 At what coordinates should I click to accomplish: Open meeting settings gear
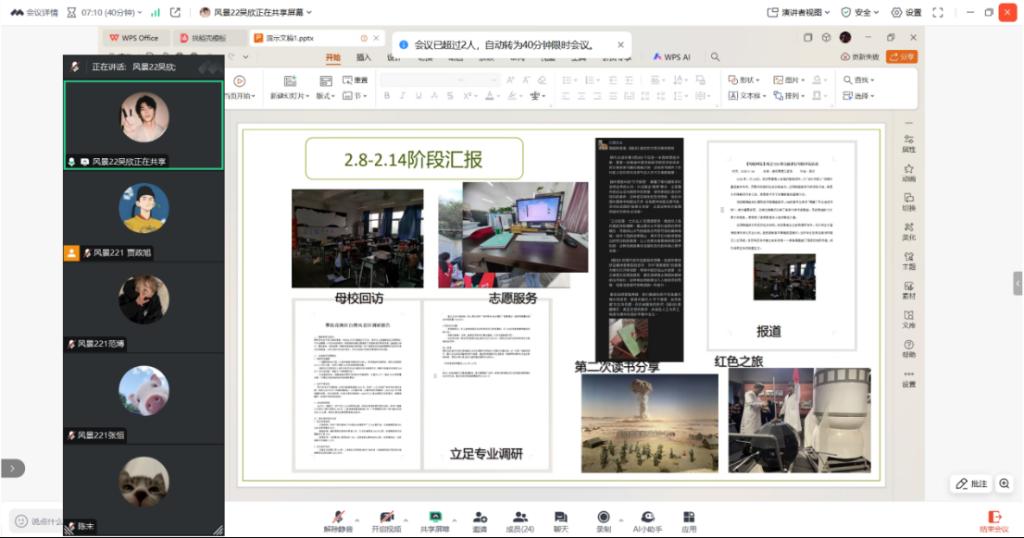point(906,12)
